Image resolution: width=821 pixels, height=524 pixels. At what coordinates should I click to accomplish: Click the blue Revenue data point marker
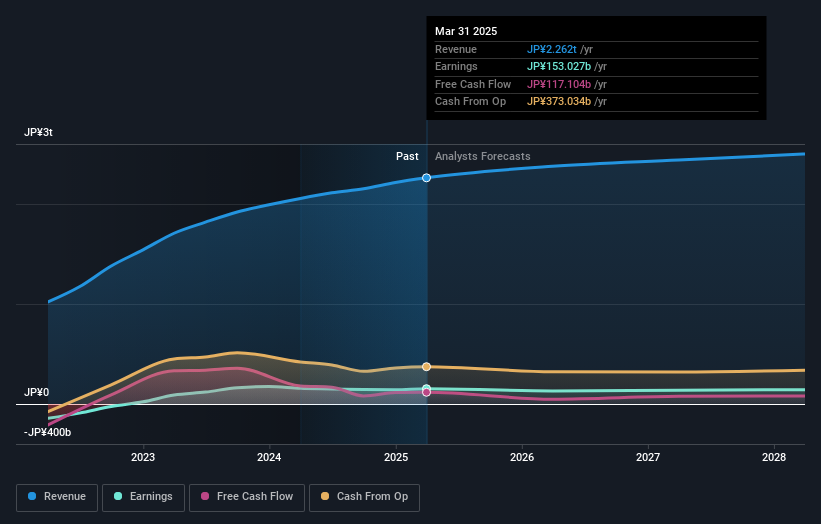tap(426, 178)
